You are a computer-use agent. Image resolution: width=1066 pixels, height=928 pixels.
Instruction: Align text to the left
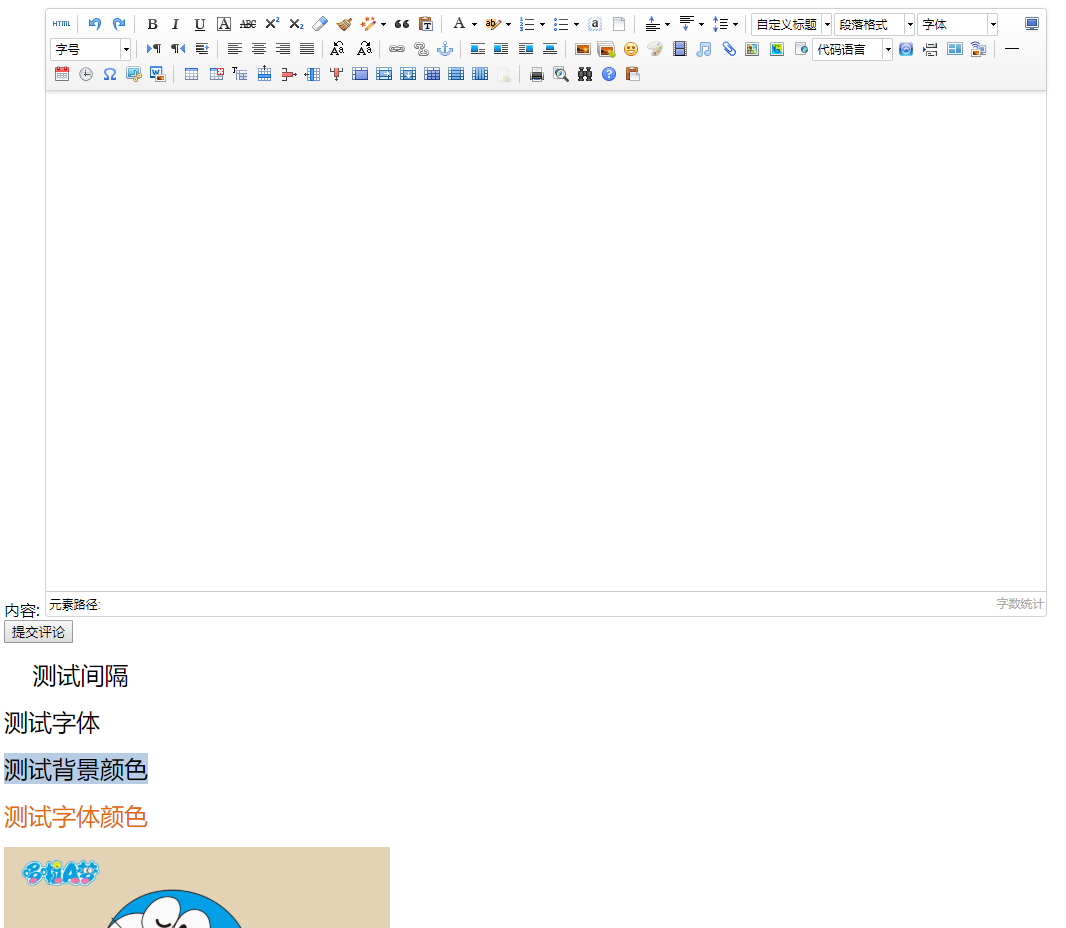235,49
